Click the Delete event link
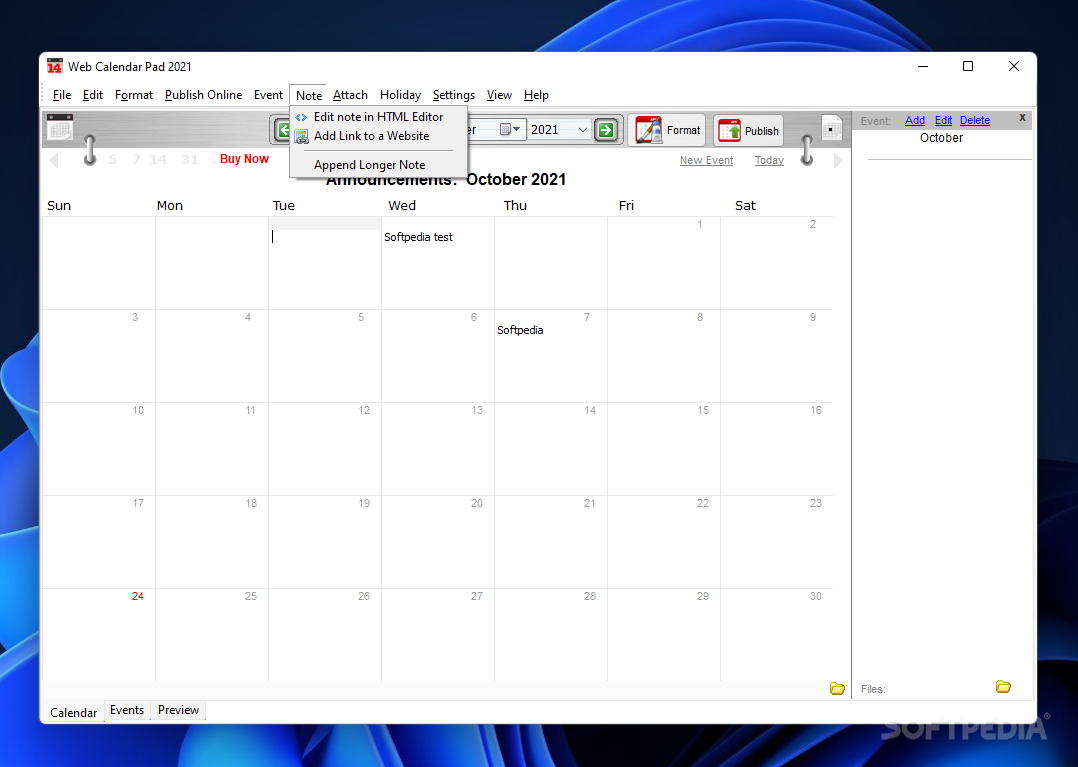1078x767 pixels. (x=975, y=120)
